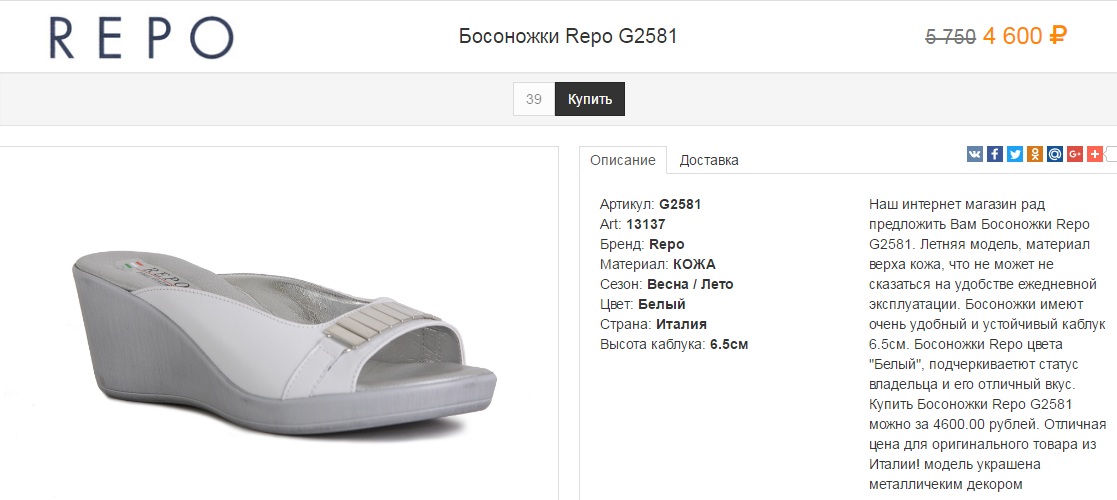Share this page on Twitter
The height and width of the screenshot is (500, 1117).
click(x=1015, y=154)
